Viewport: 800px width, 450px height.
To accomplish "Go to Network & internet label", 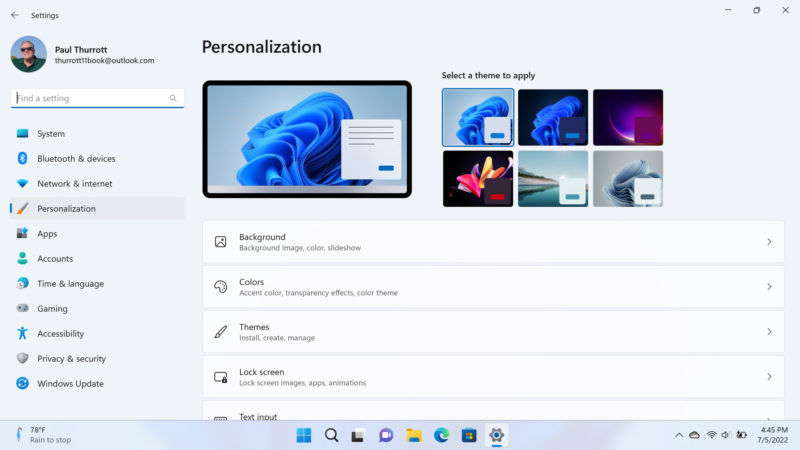I will pos(74,184).
